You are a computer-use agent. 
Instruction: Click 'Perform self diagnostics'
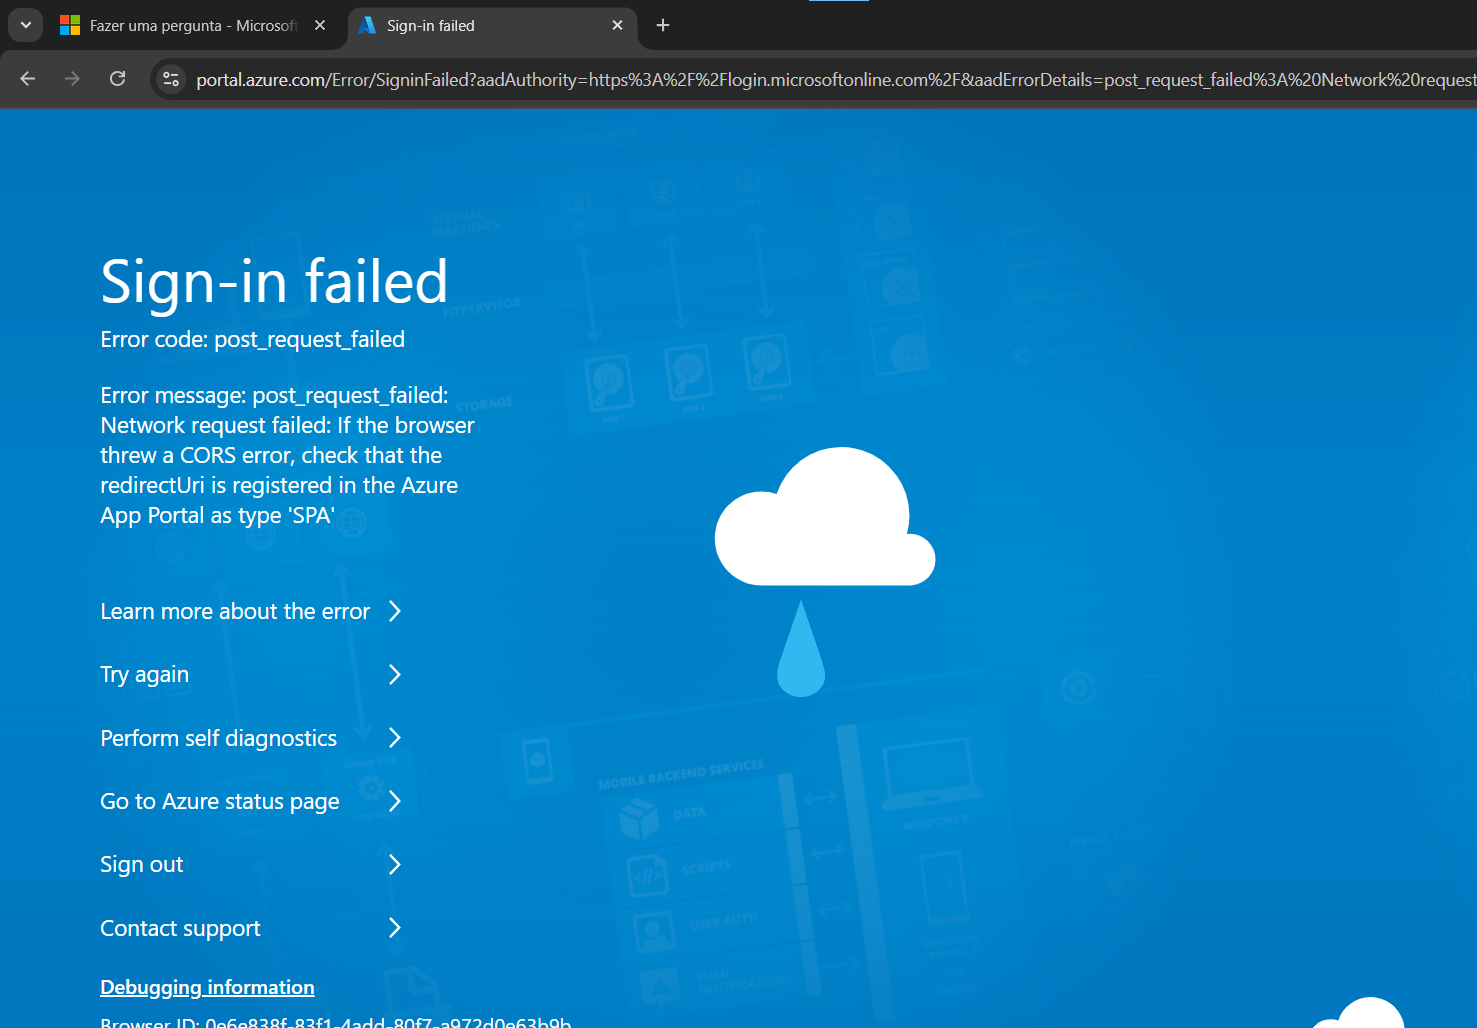pyautogui.click(x=218, y=738)
